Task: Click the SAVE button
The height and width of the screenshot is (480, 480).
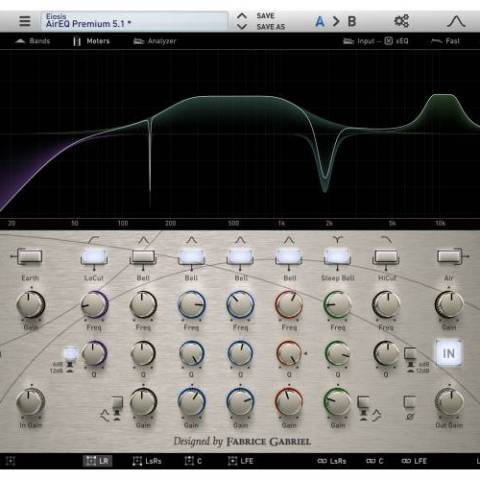Action: (x=265, y=16)
